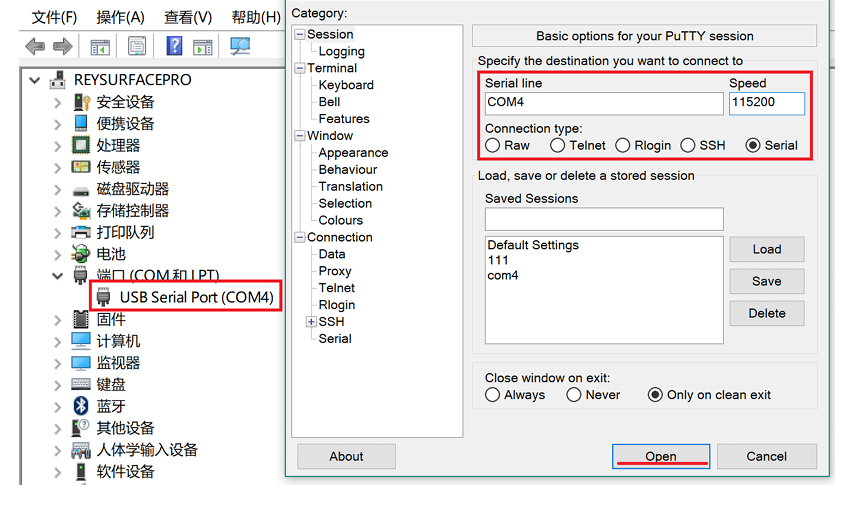Click the 其他设备 other devices icon
The image size is (862, 510).
coord(81,428)
